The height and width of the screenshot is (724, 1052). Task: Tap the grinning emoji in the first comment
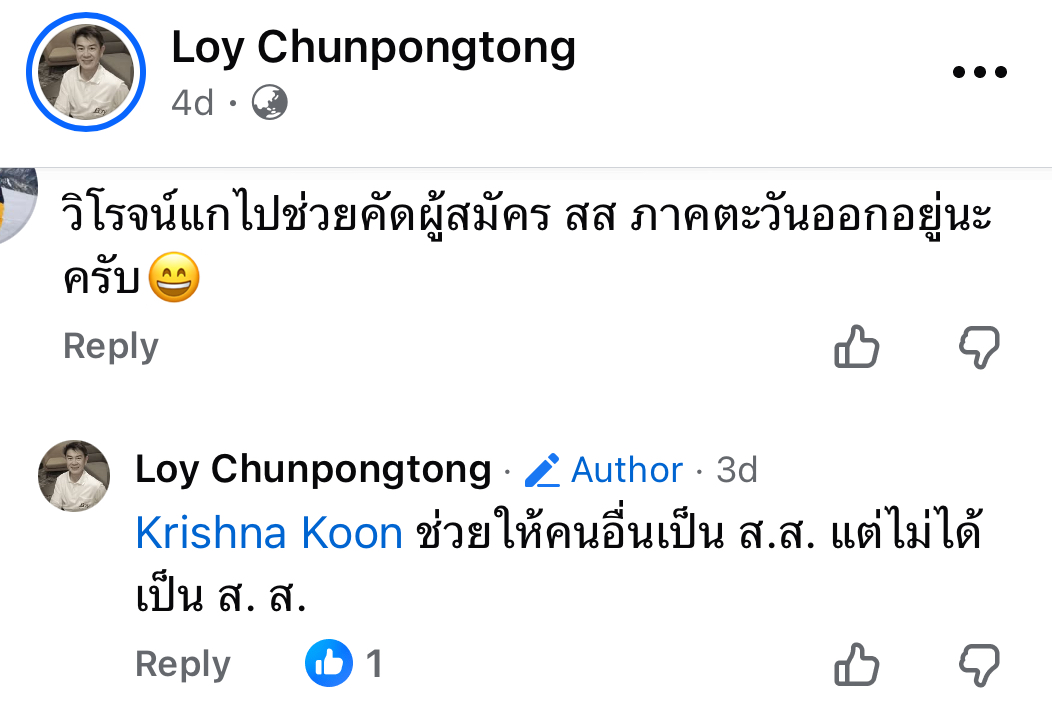173,280
